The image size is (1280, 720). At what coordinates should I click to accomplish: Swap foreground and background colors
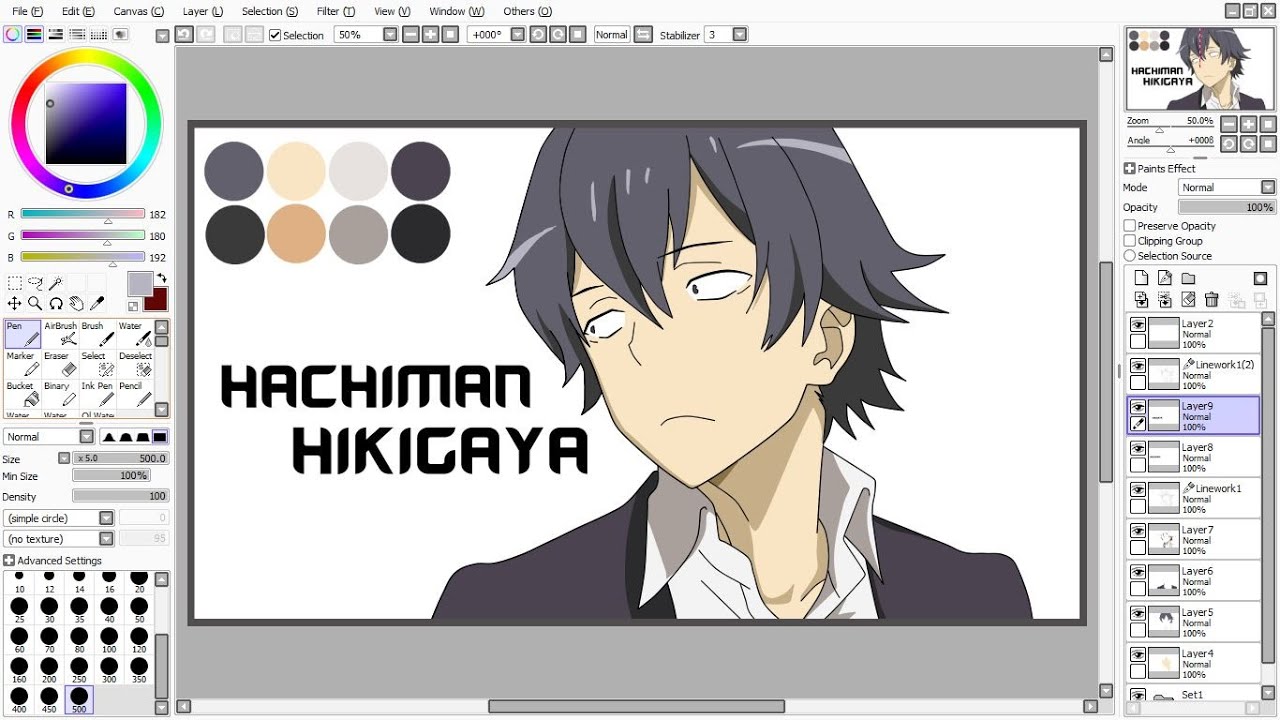coord(161,277)
